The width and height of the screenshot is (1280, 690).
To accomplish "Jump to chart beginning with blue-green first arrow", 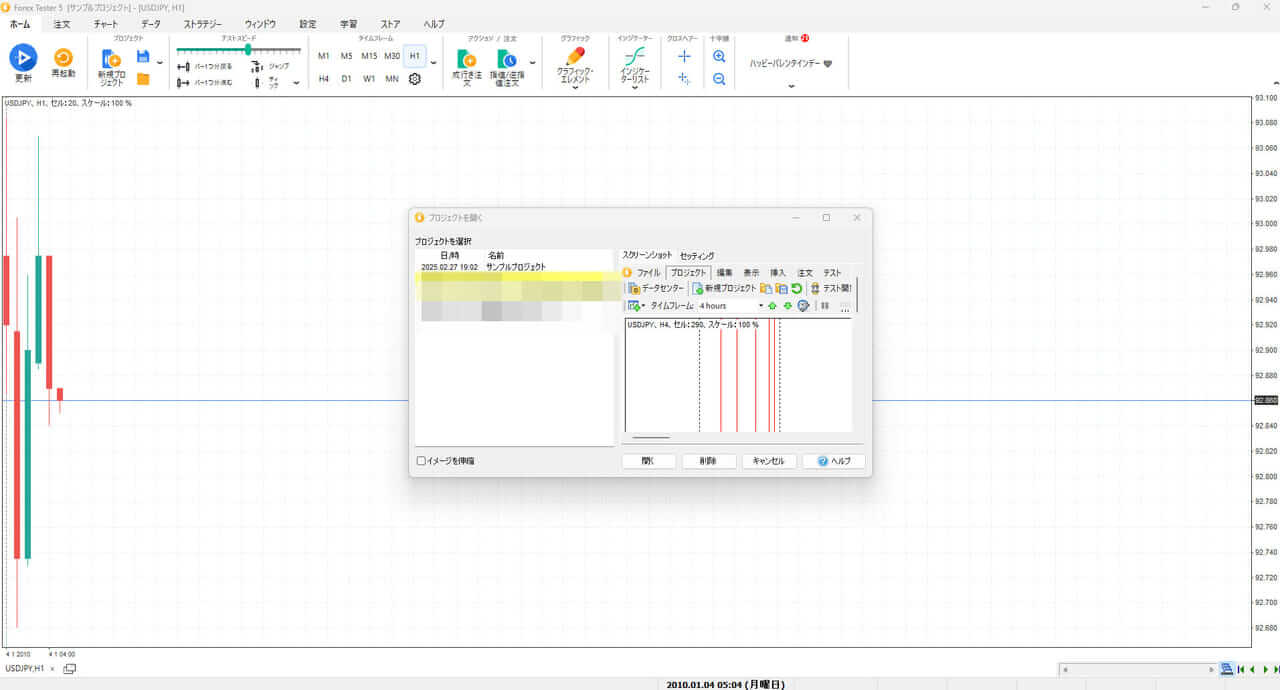I will click(1241, 669).
